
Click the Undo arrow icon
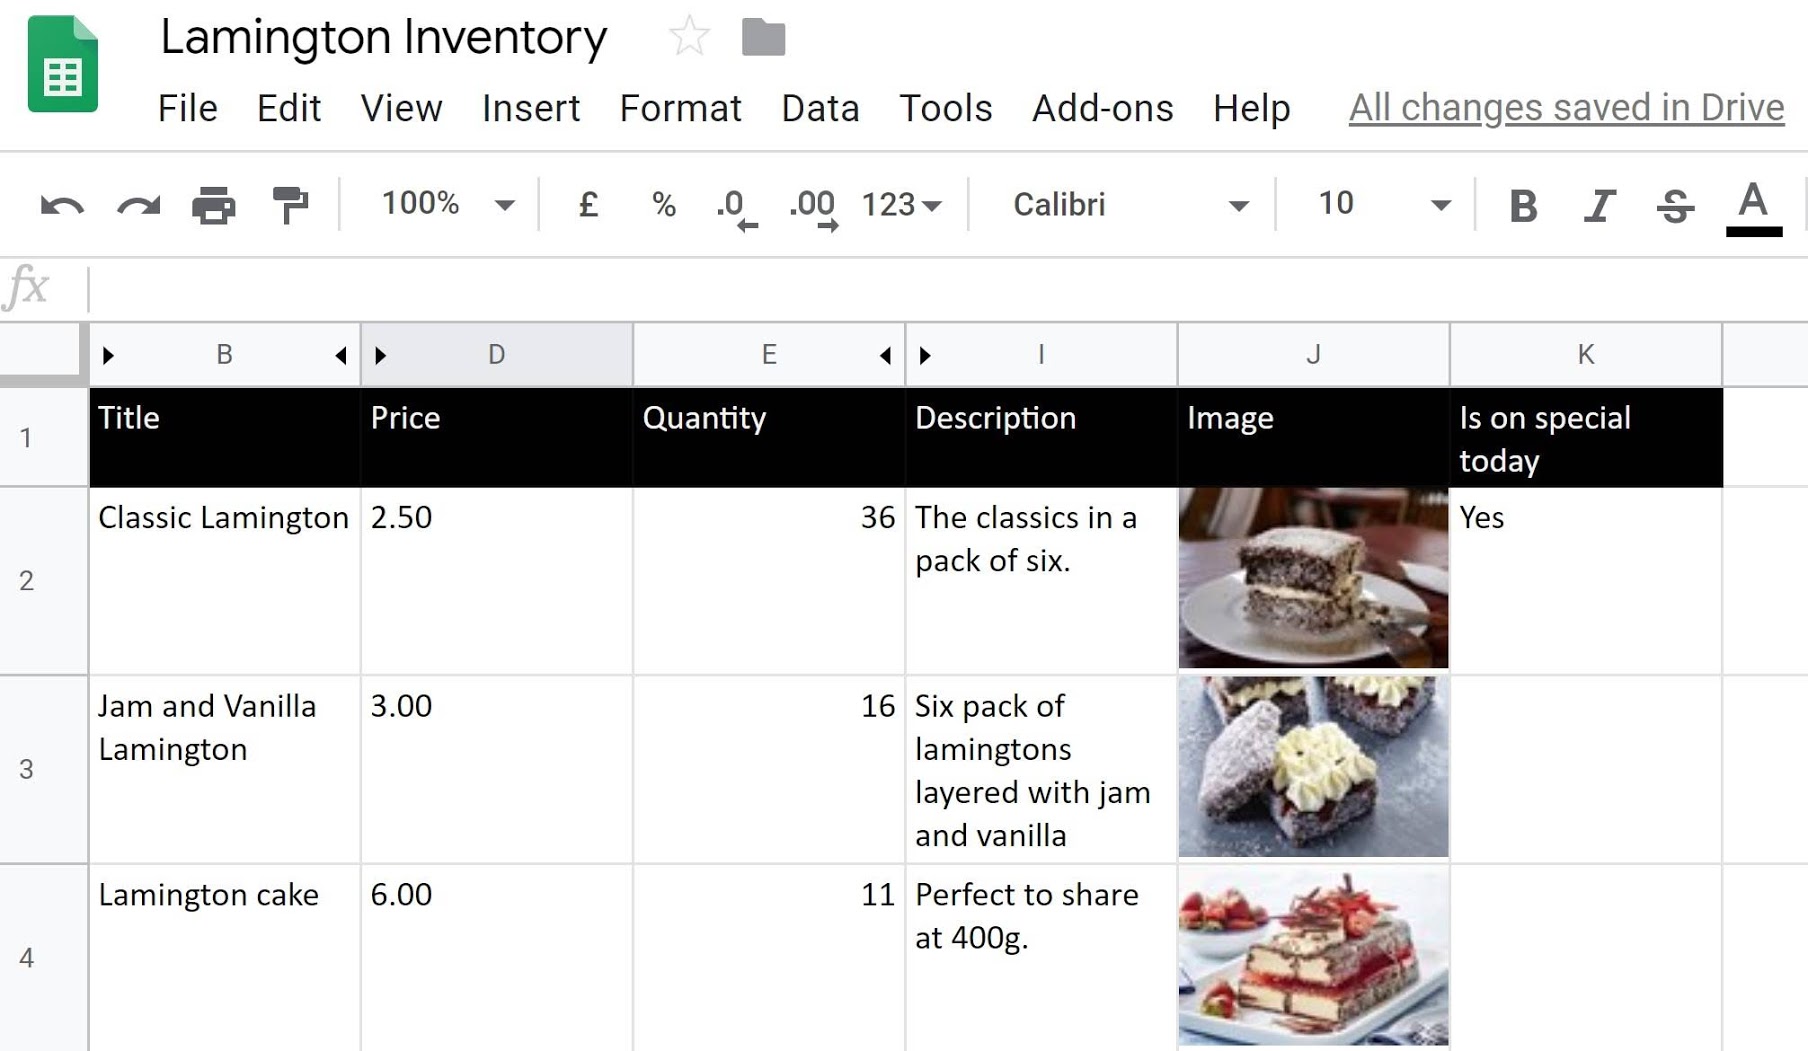coord(62,206)
